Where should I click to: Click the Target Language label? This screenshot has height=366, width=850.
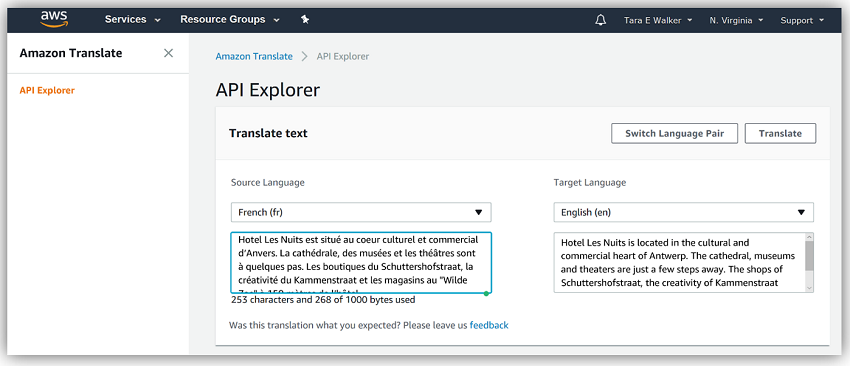tap(590, 183)
